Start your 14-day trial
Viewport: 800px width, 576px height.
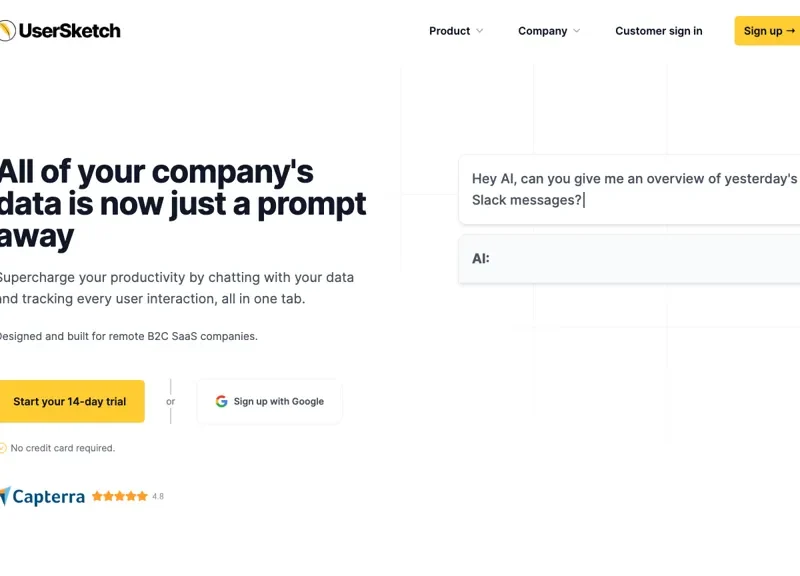pyautogui.click(x=72, y=401)
